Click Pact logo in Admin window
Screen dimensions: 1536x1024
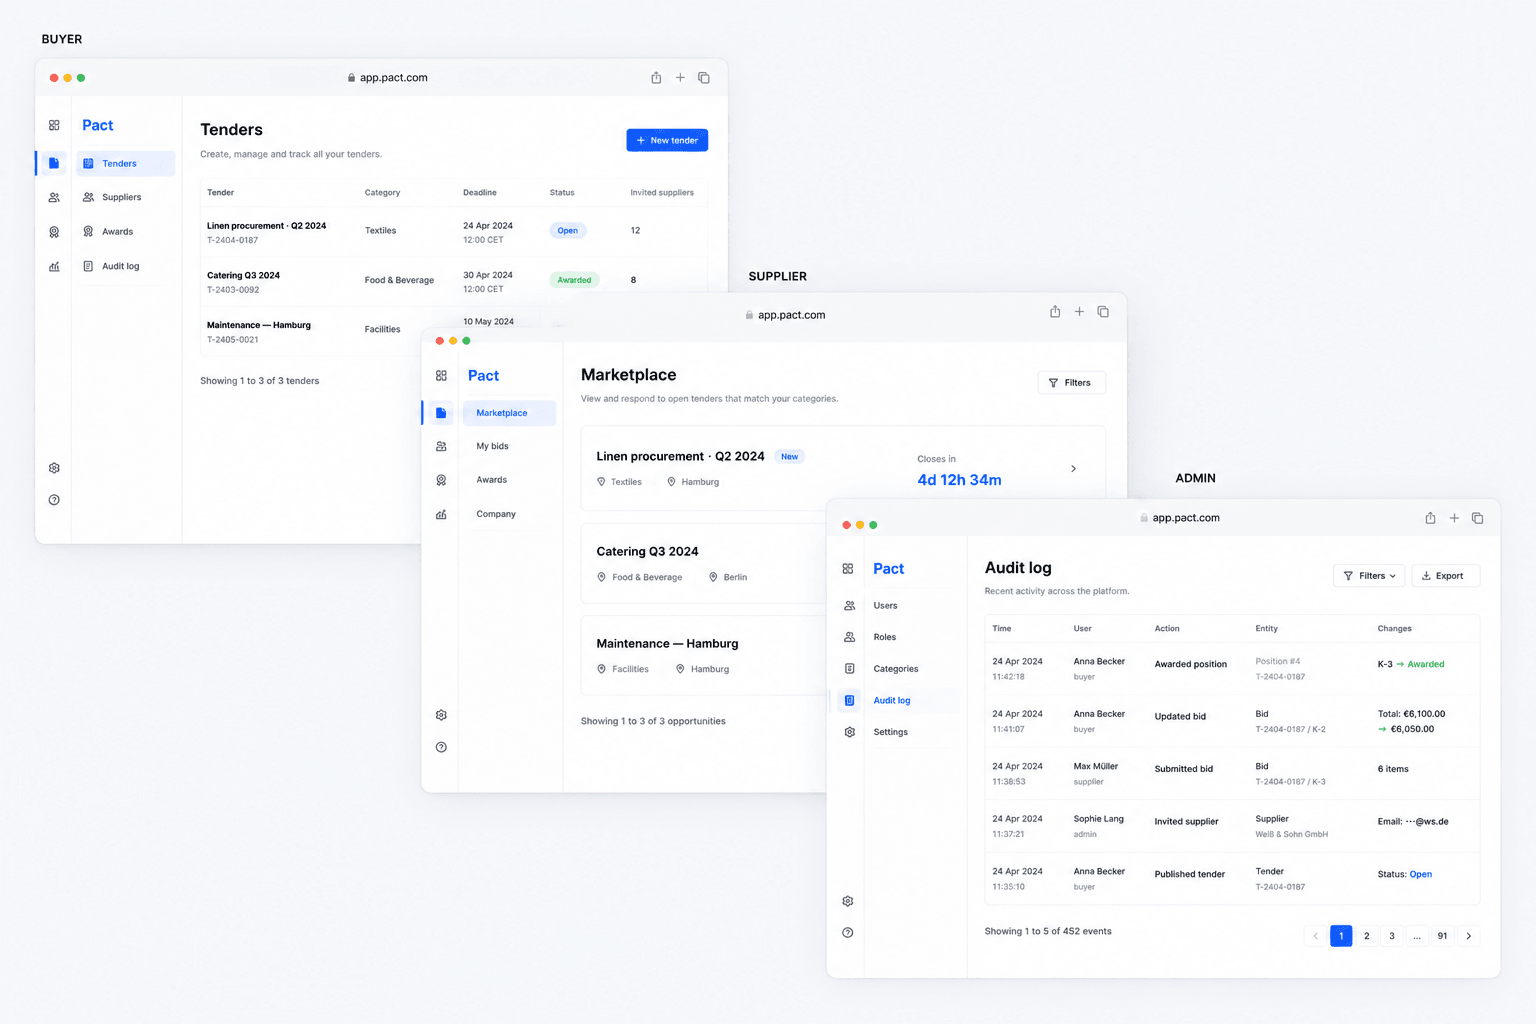[888, 569]
